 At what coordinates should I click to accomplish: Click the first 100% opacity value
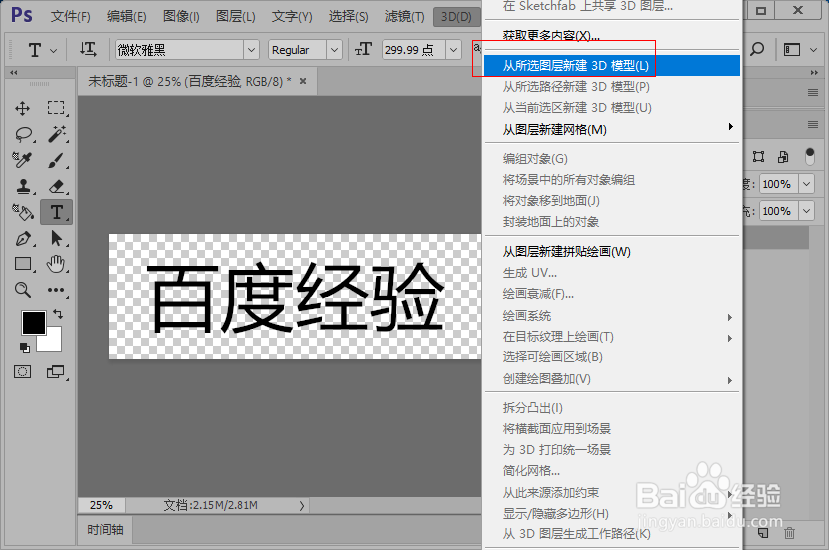point(779,184)
